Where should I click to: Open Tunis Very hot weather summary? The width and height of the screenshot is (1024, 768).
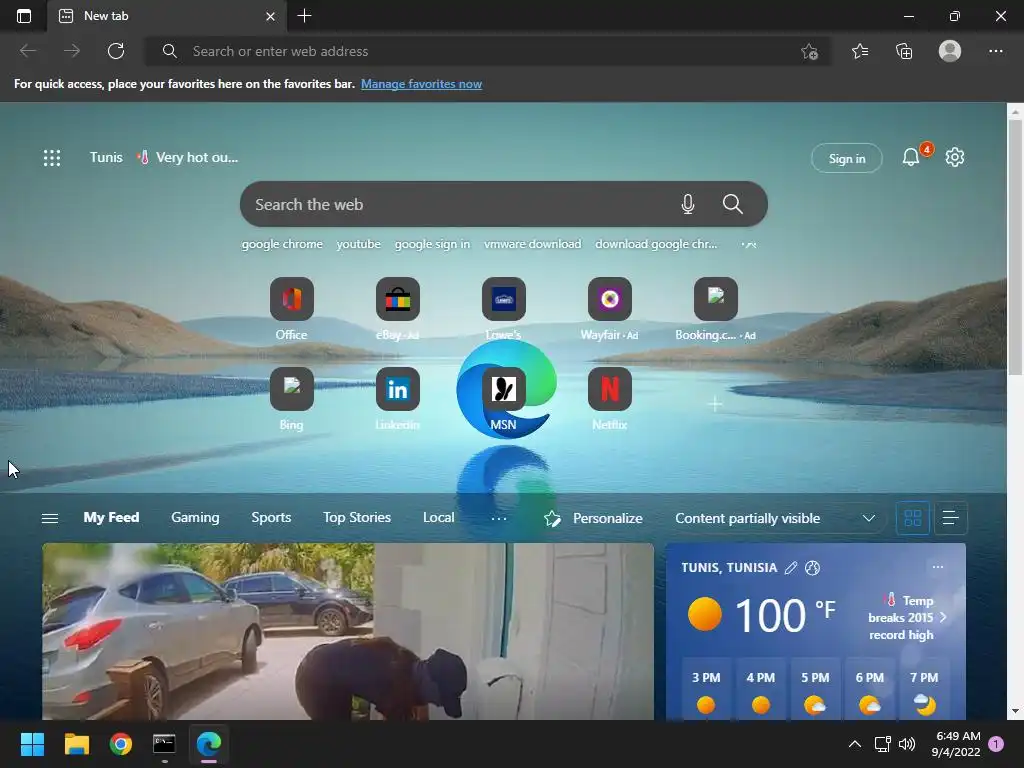pyautogui.click(x=163, y=157)
